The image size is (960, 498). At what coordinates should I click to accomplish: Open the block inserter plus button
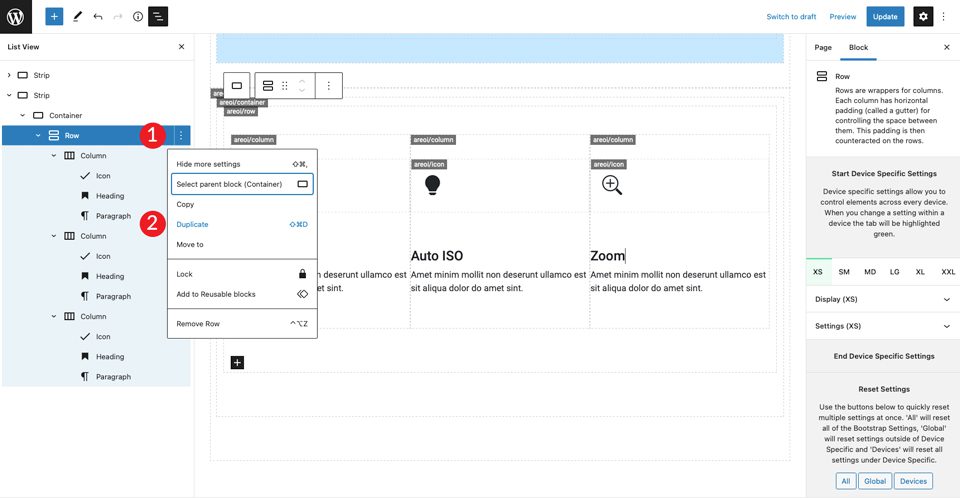[54, 17]
